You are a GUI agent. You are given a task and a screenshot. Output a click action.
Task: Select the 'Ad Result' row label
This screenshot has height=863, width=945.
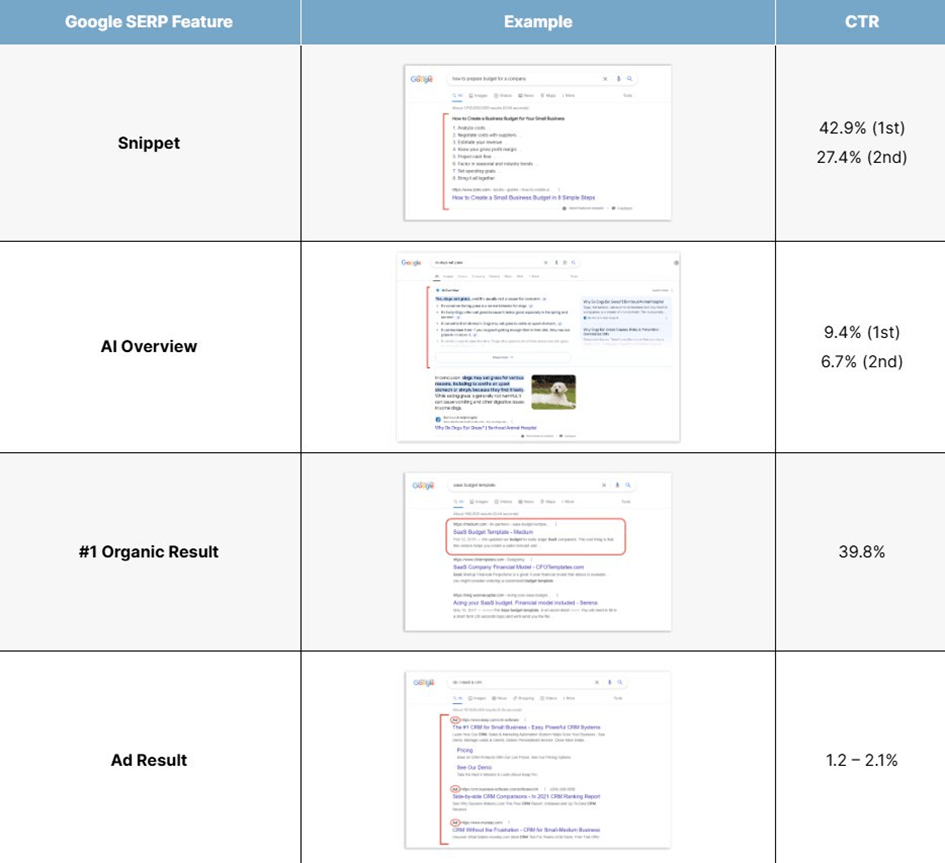point(149,761)
